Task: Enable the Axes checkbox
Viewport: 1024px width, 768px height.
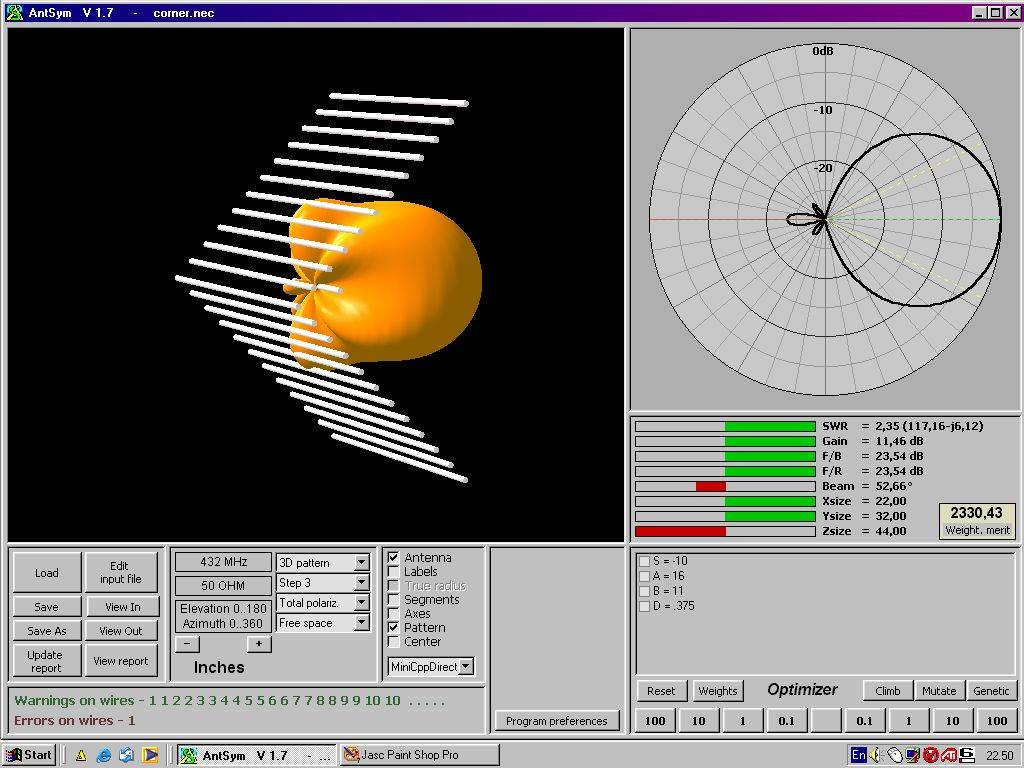Action: tap(394, 613)
